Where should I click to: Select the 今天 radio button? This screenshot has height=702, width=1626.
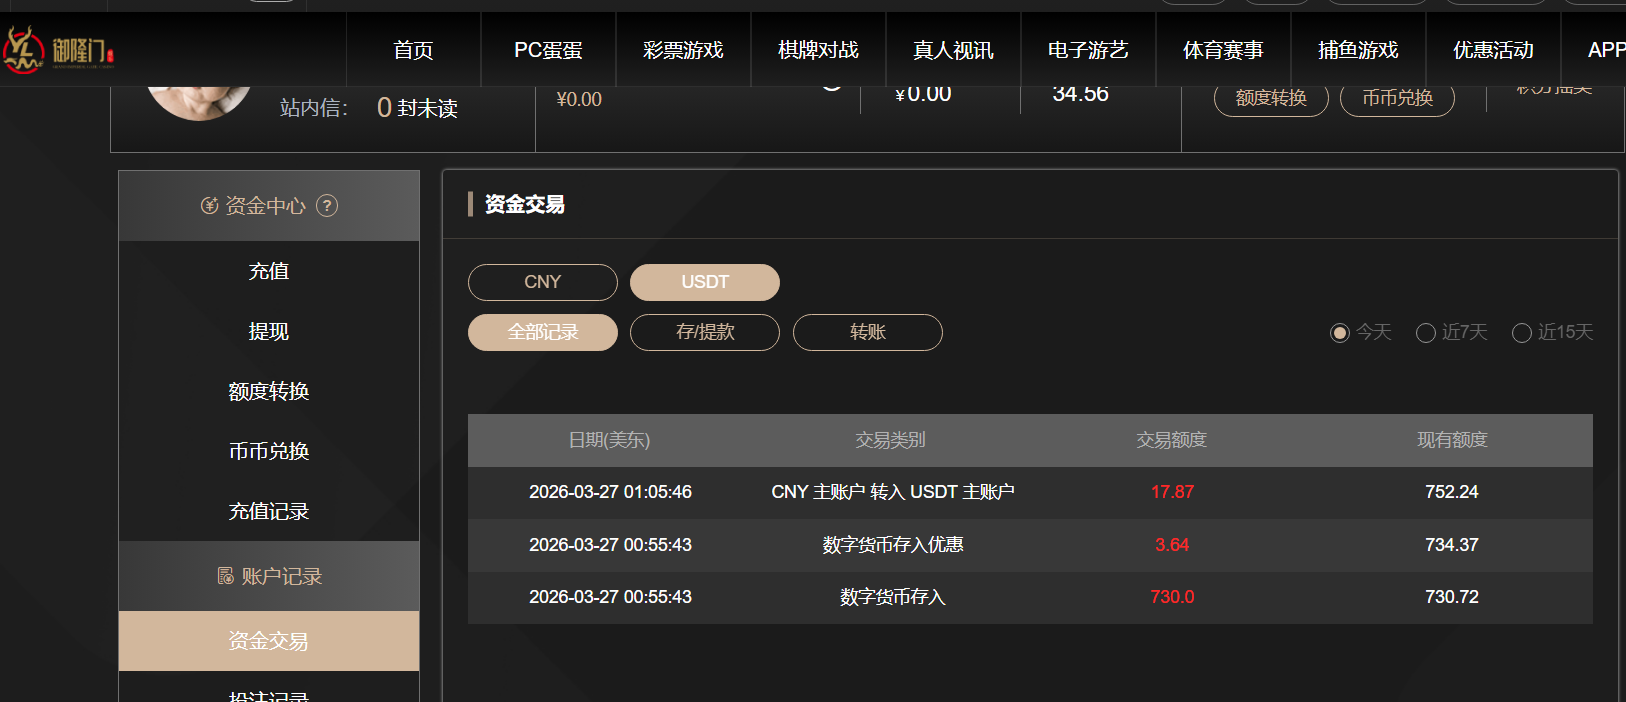pyautogui.click(x=1340, y=333)
